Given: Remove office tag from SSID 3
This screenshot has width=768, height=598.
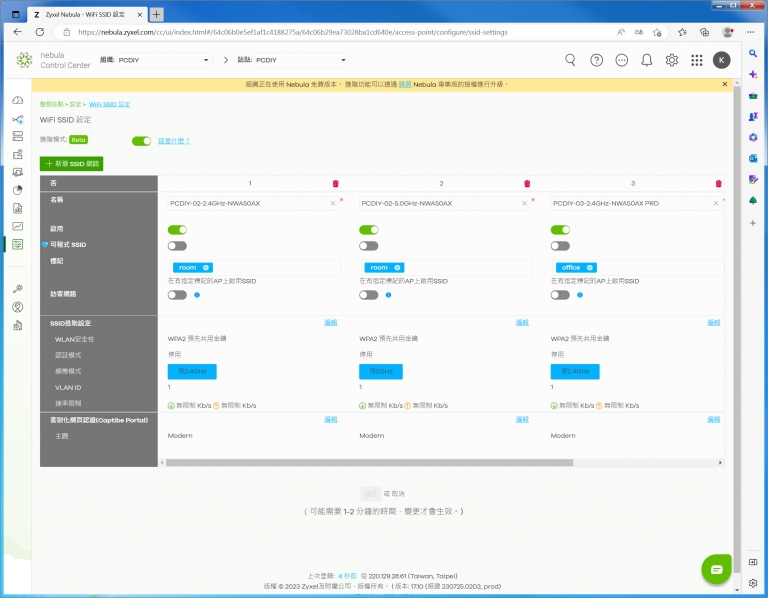Looking at the screenshot, I should pos(590,267).
